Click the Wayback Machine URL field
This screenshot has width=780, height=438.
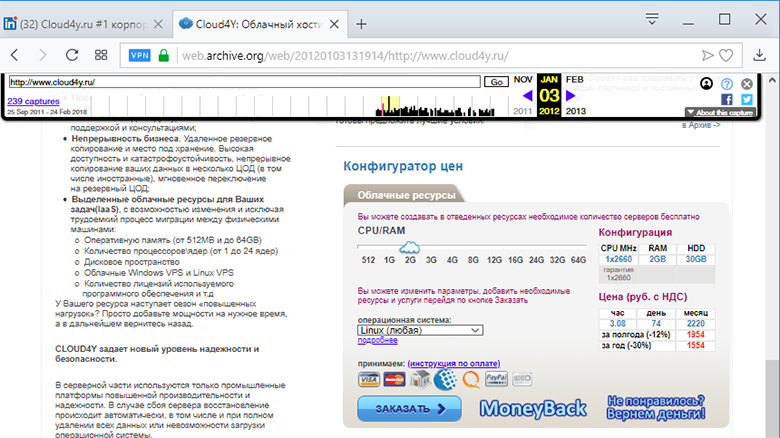coord(244,82)
